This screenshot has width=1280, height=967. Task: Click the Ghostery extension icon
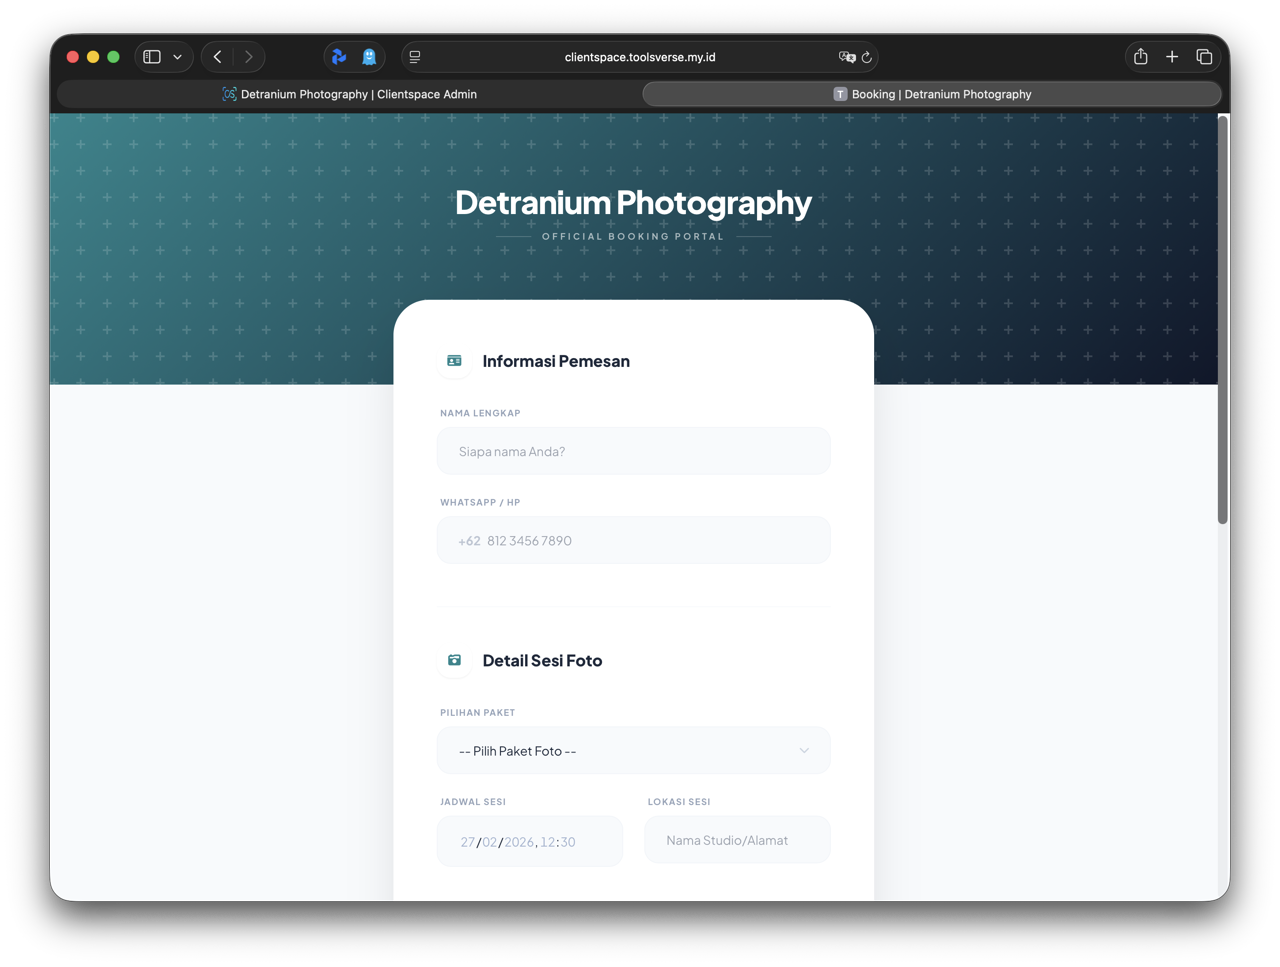coord(369,57)
